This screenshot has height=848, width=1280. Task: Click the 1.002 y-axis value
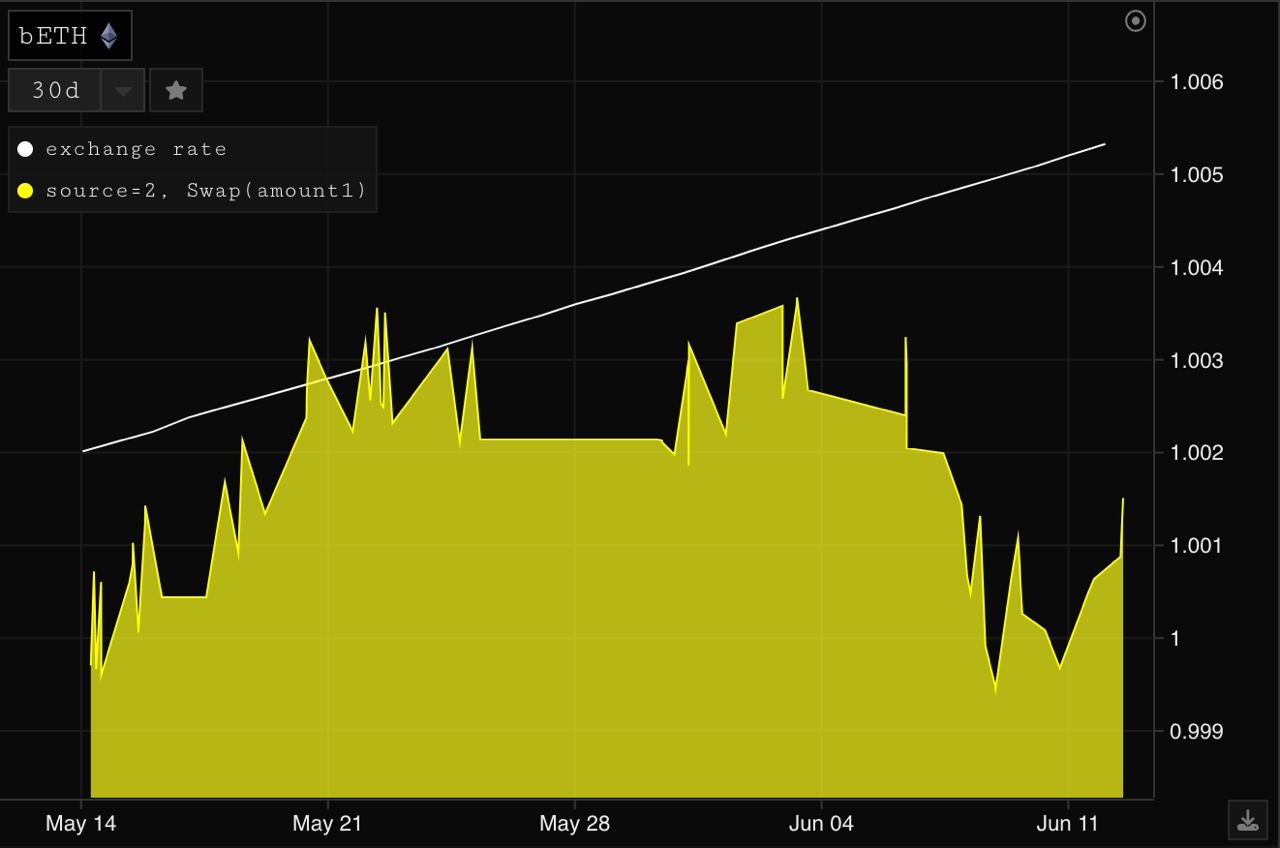click(x=1197, y=453)
